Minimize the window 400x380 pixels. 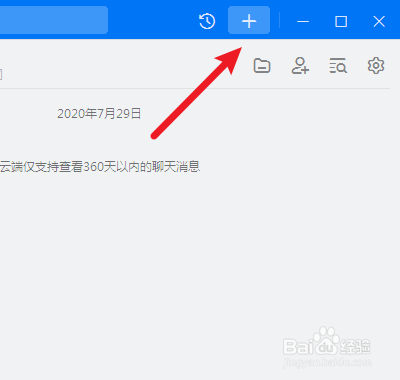[x=303, y=22]
